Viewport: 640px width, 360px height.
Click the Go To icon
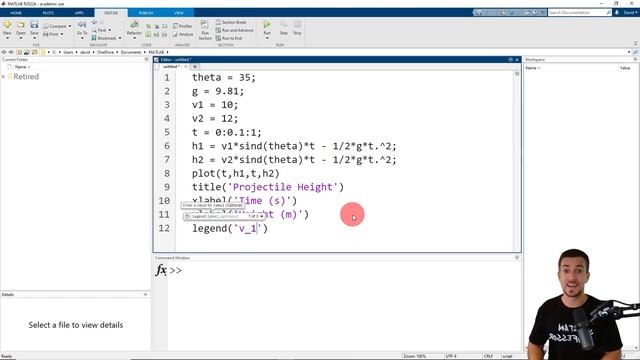click(x=82, y=24)
